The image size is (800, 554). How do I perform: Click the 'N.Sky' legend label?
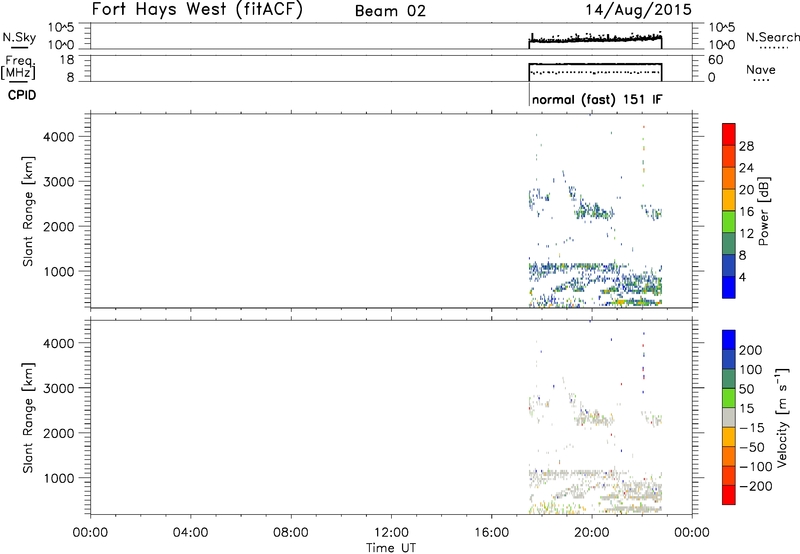coord(19,37)
